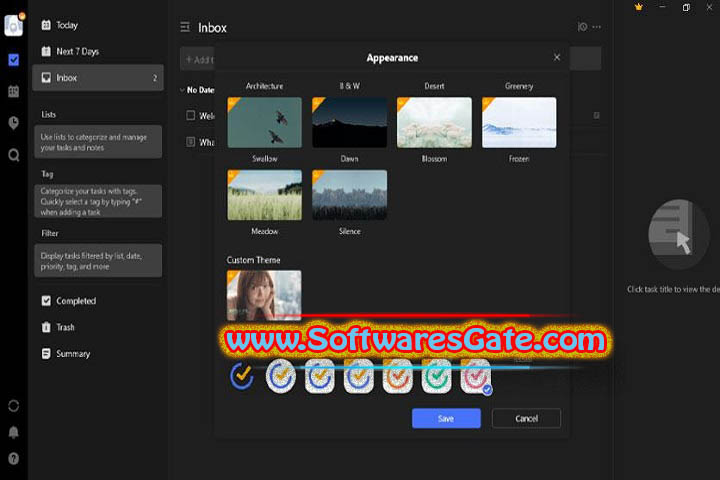Select the Custom Theme photo thumbnail
Image resolution: width=720 pixels, height=480 pixels.
(264, 295)
